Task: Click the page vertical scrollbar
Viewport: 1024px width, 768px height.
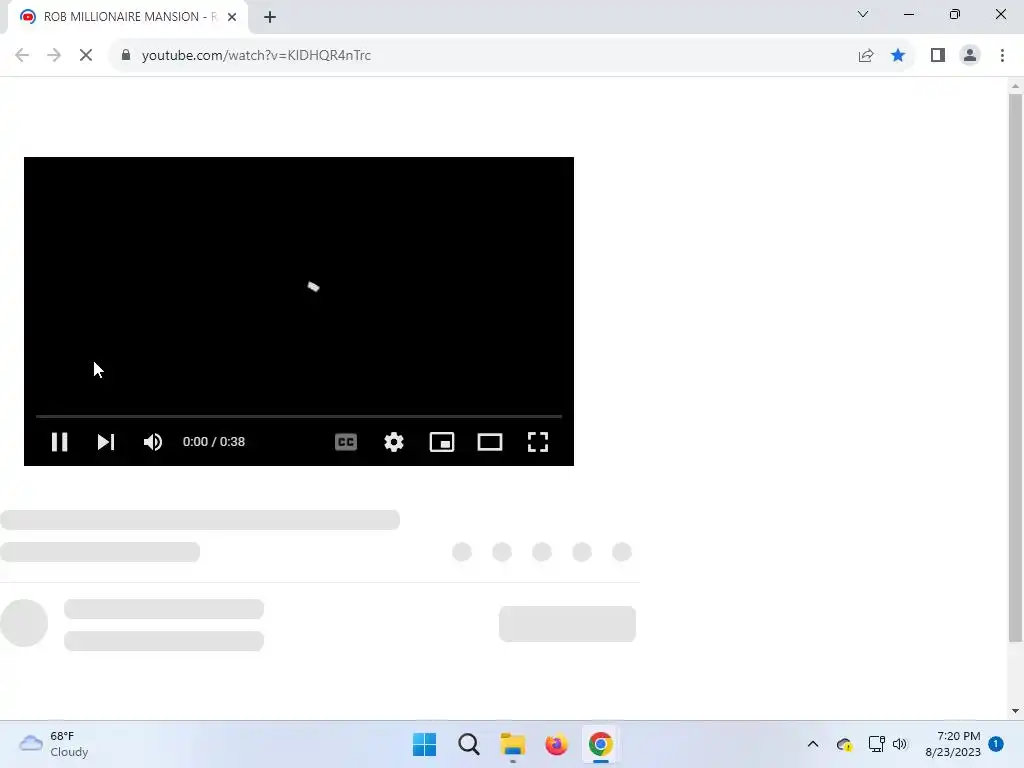Action: (1015, 368)
